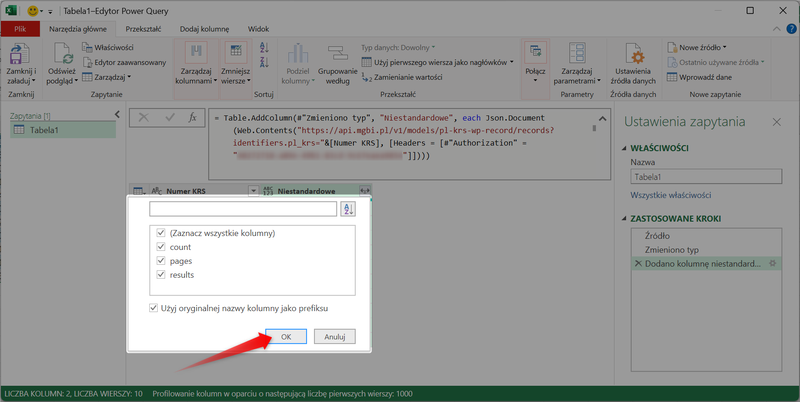This screenshot has height=402, width=800.
Task: Switch to the Dodaj kolumnę tab
Action: (205, 29)
